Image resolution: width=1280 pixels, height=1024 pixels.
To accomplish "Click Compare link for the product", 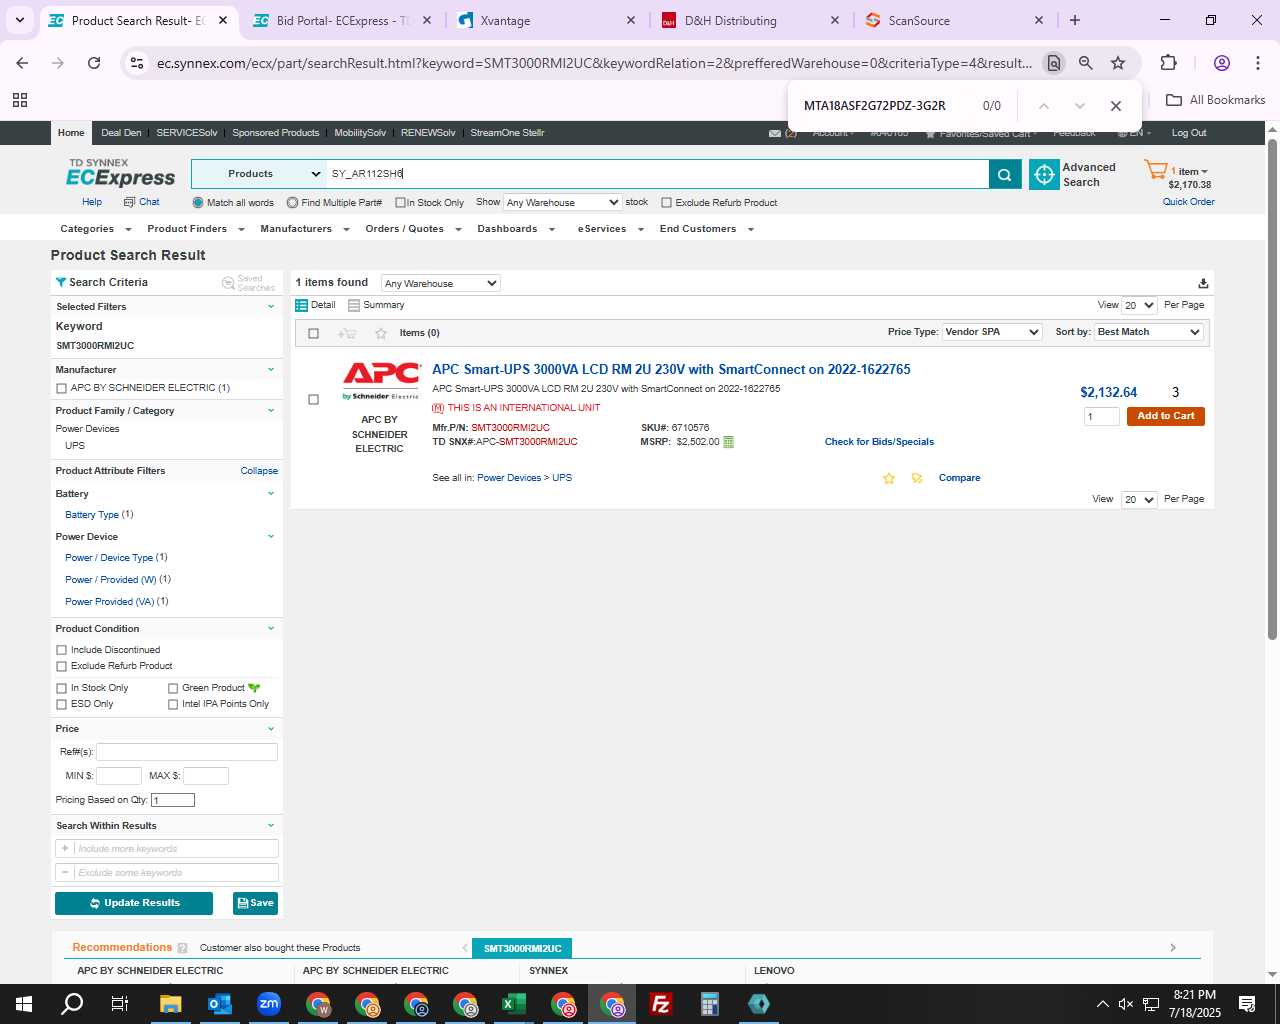I will point(959,478).
